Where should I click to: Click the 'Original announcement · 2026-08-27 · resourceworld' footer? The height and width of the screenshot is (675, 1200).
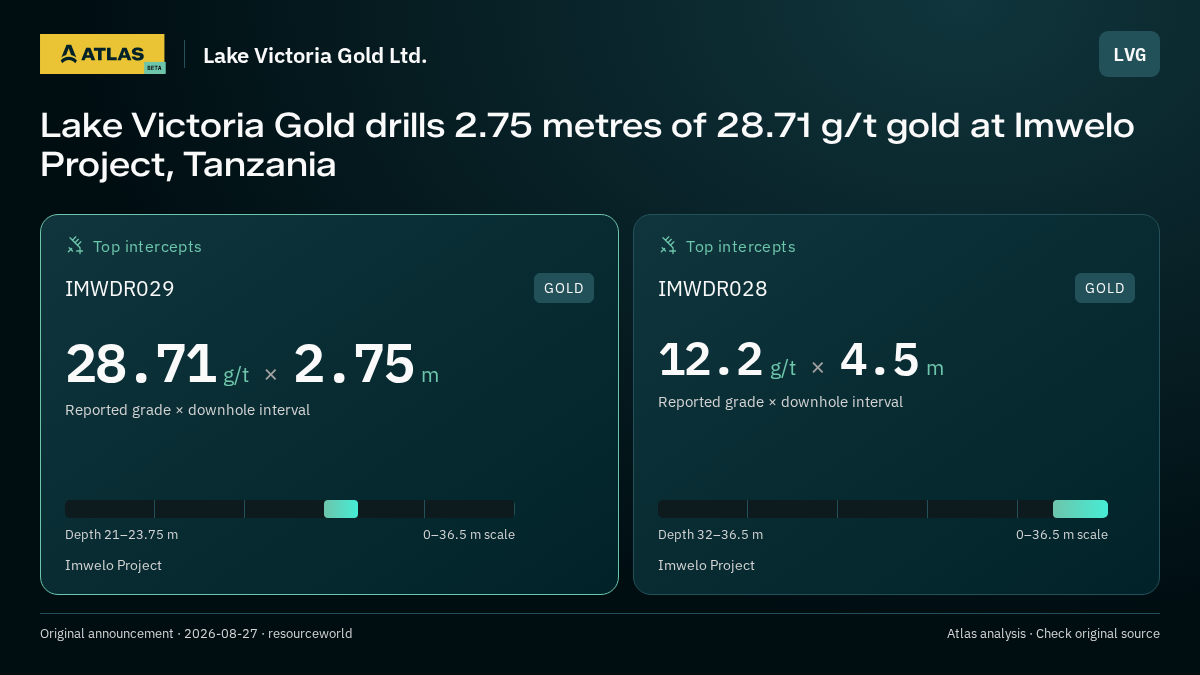pyautogui.click(x=196, y=634)
